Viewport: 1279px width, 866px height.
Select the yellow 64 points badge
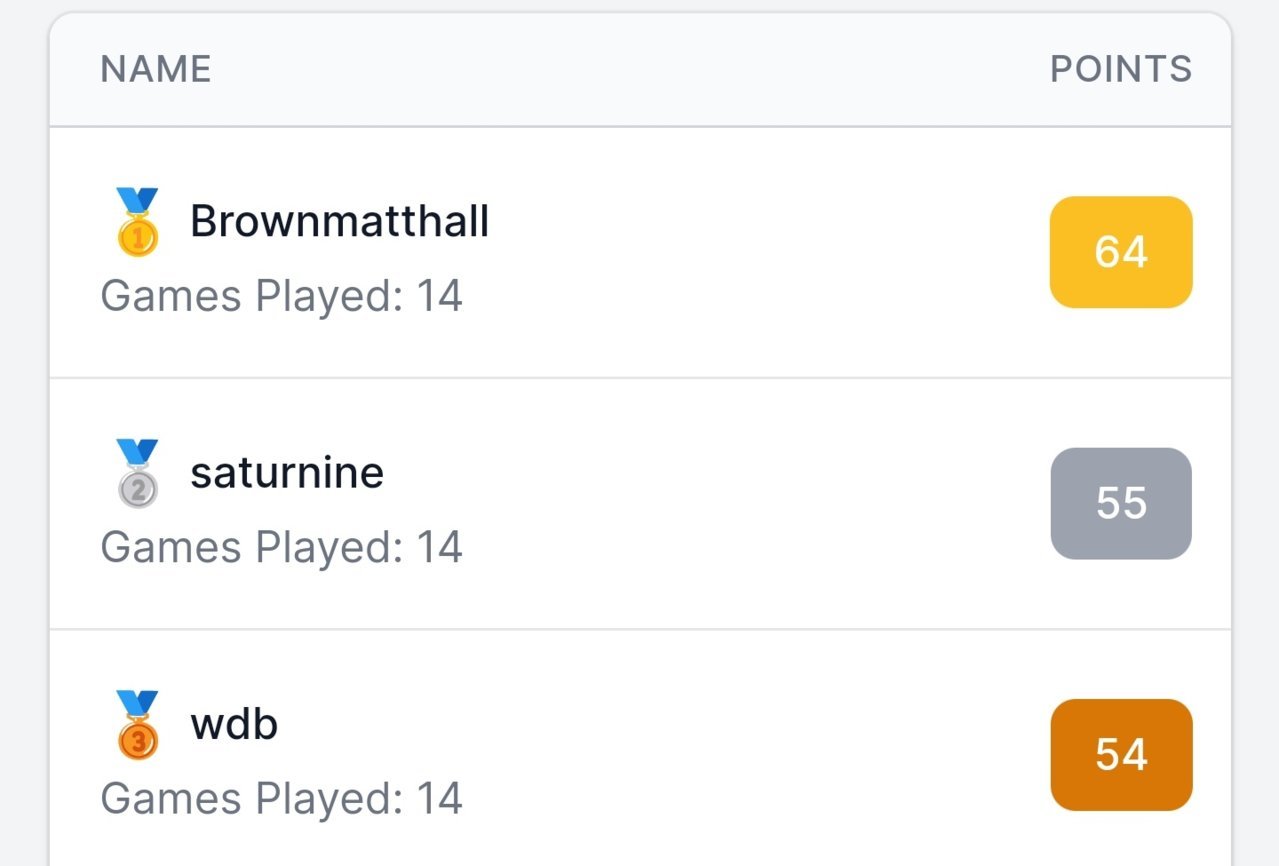1121,252
